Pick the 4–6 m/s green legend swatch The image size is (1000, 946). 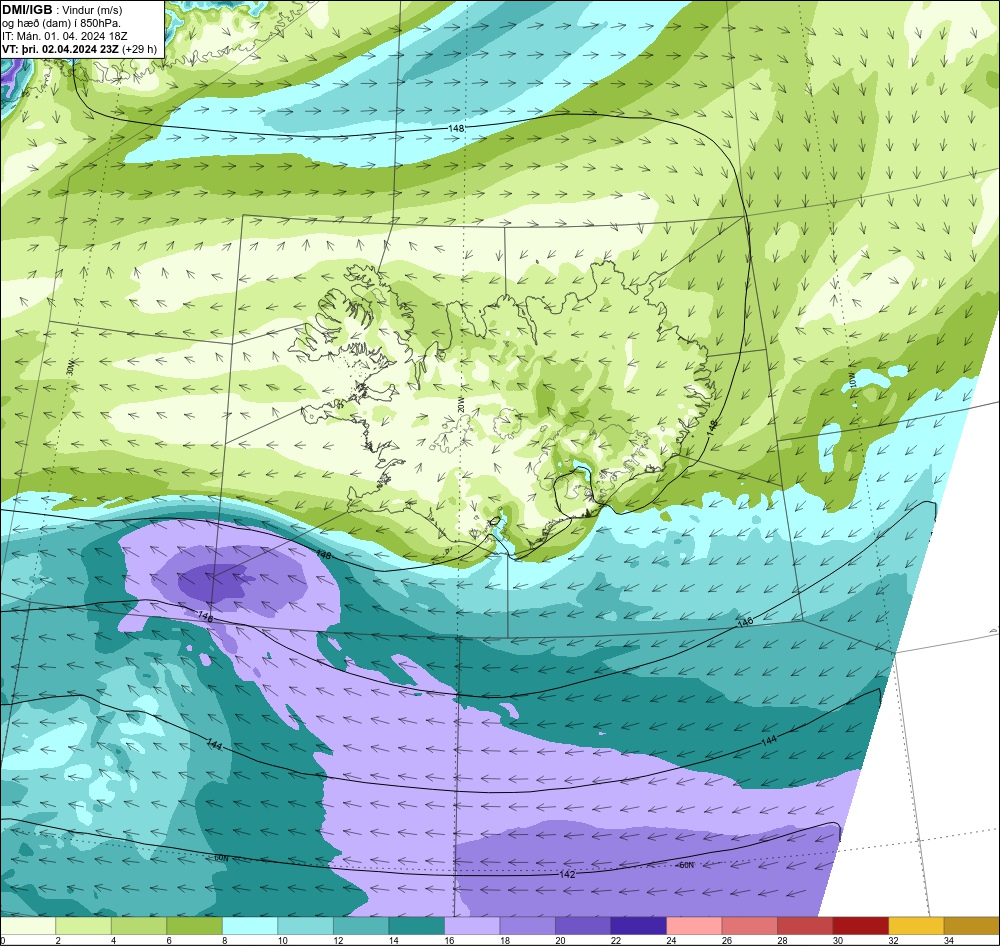(139, 926)
